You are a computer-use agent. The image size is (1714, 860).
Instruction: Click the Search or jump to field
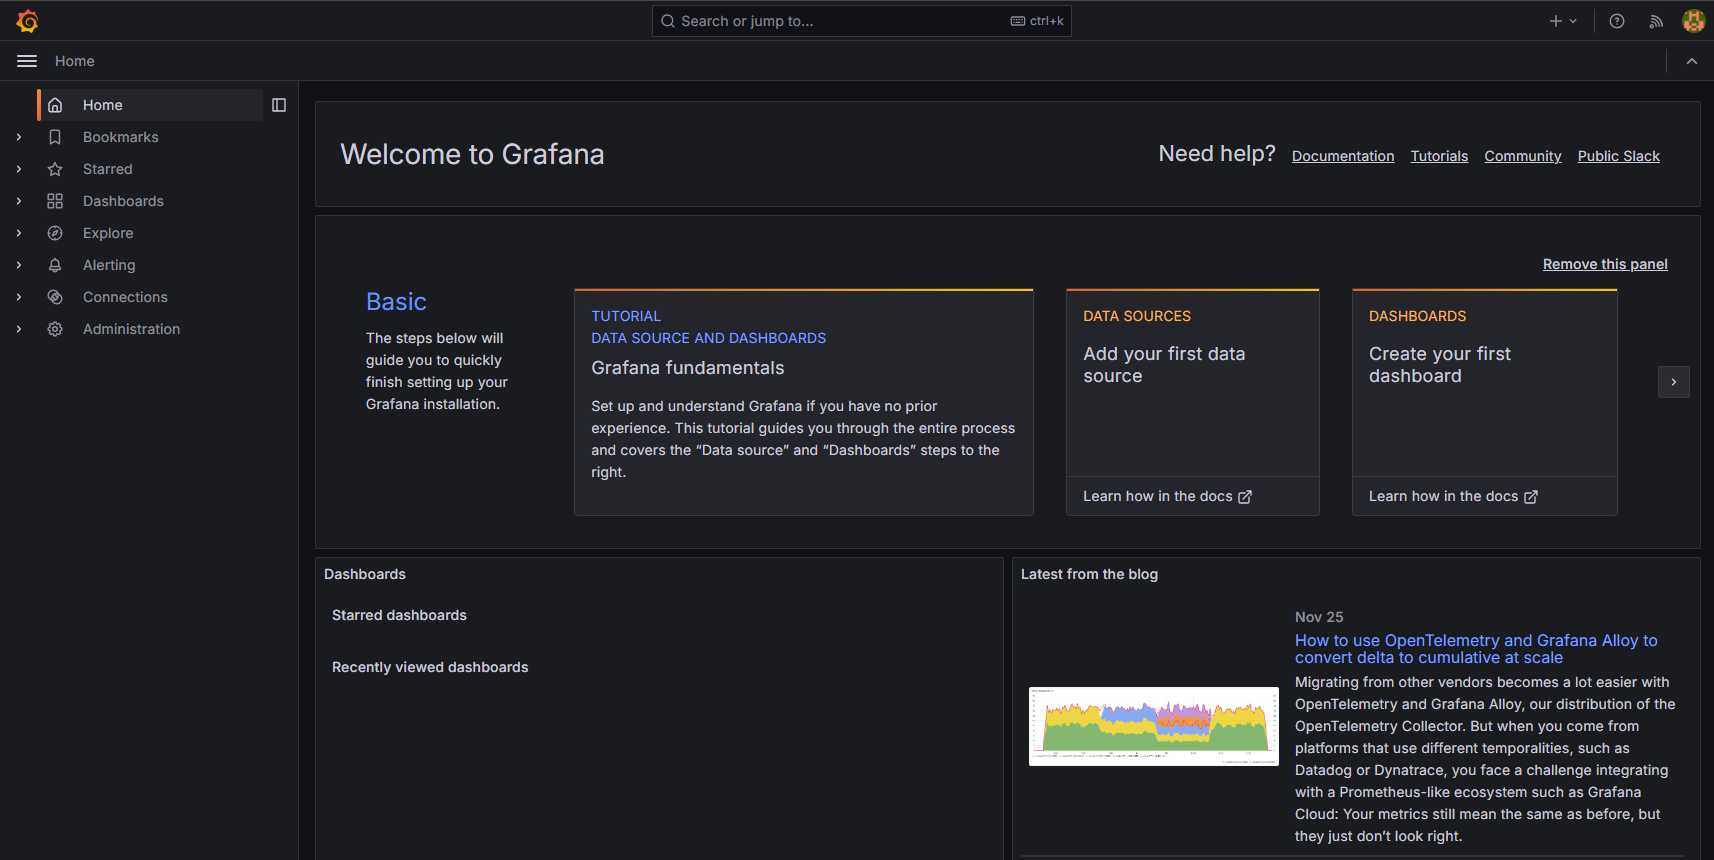pos(861,21)
